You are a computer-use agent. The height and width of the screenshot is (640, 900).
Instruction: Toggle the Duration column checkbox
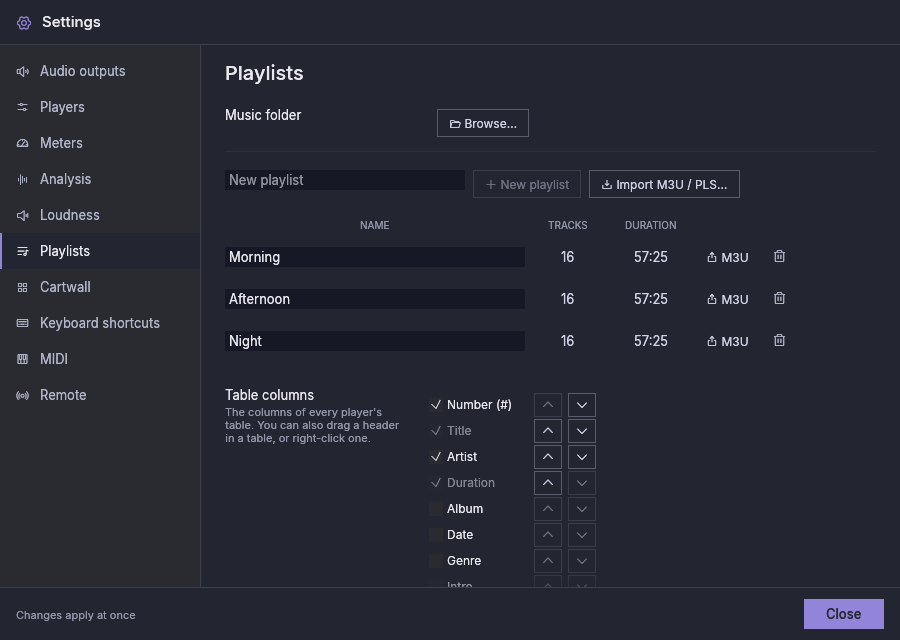click(436, 483)
